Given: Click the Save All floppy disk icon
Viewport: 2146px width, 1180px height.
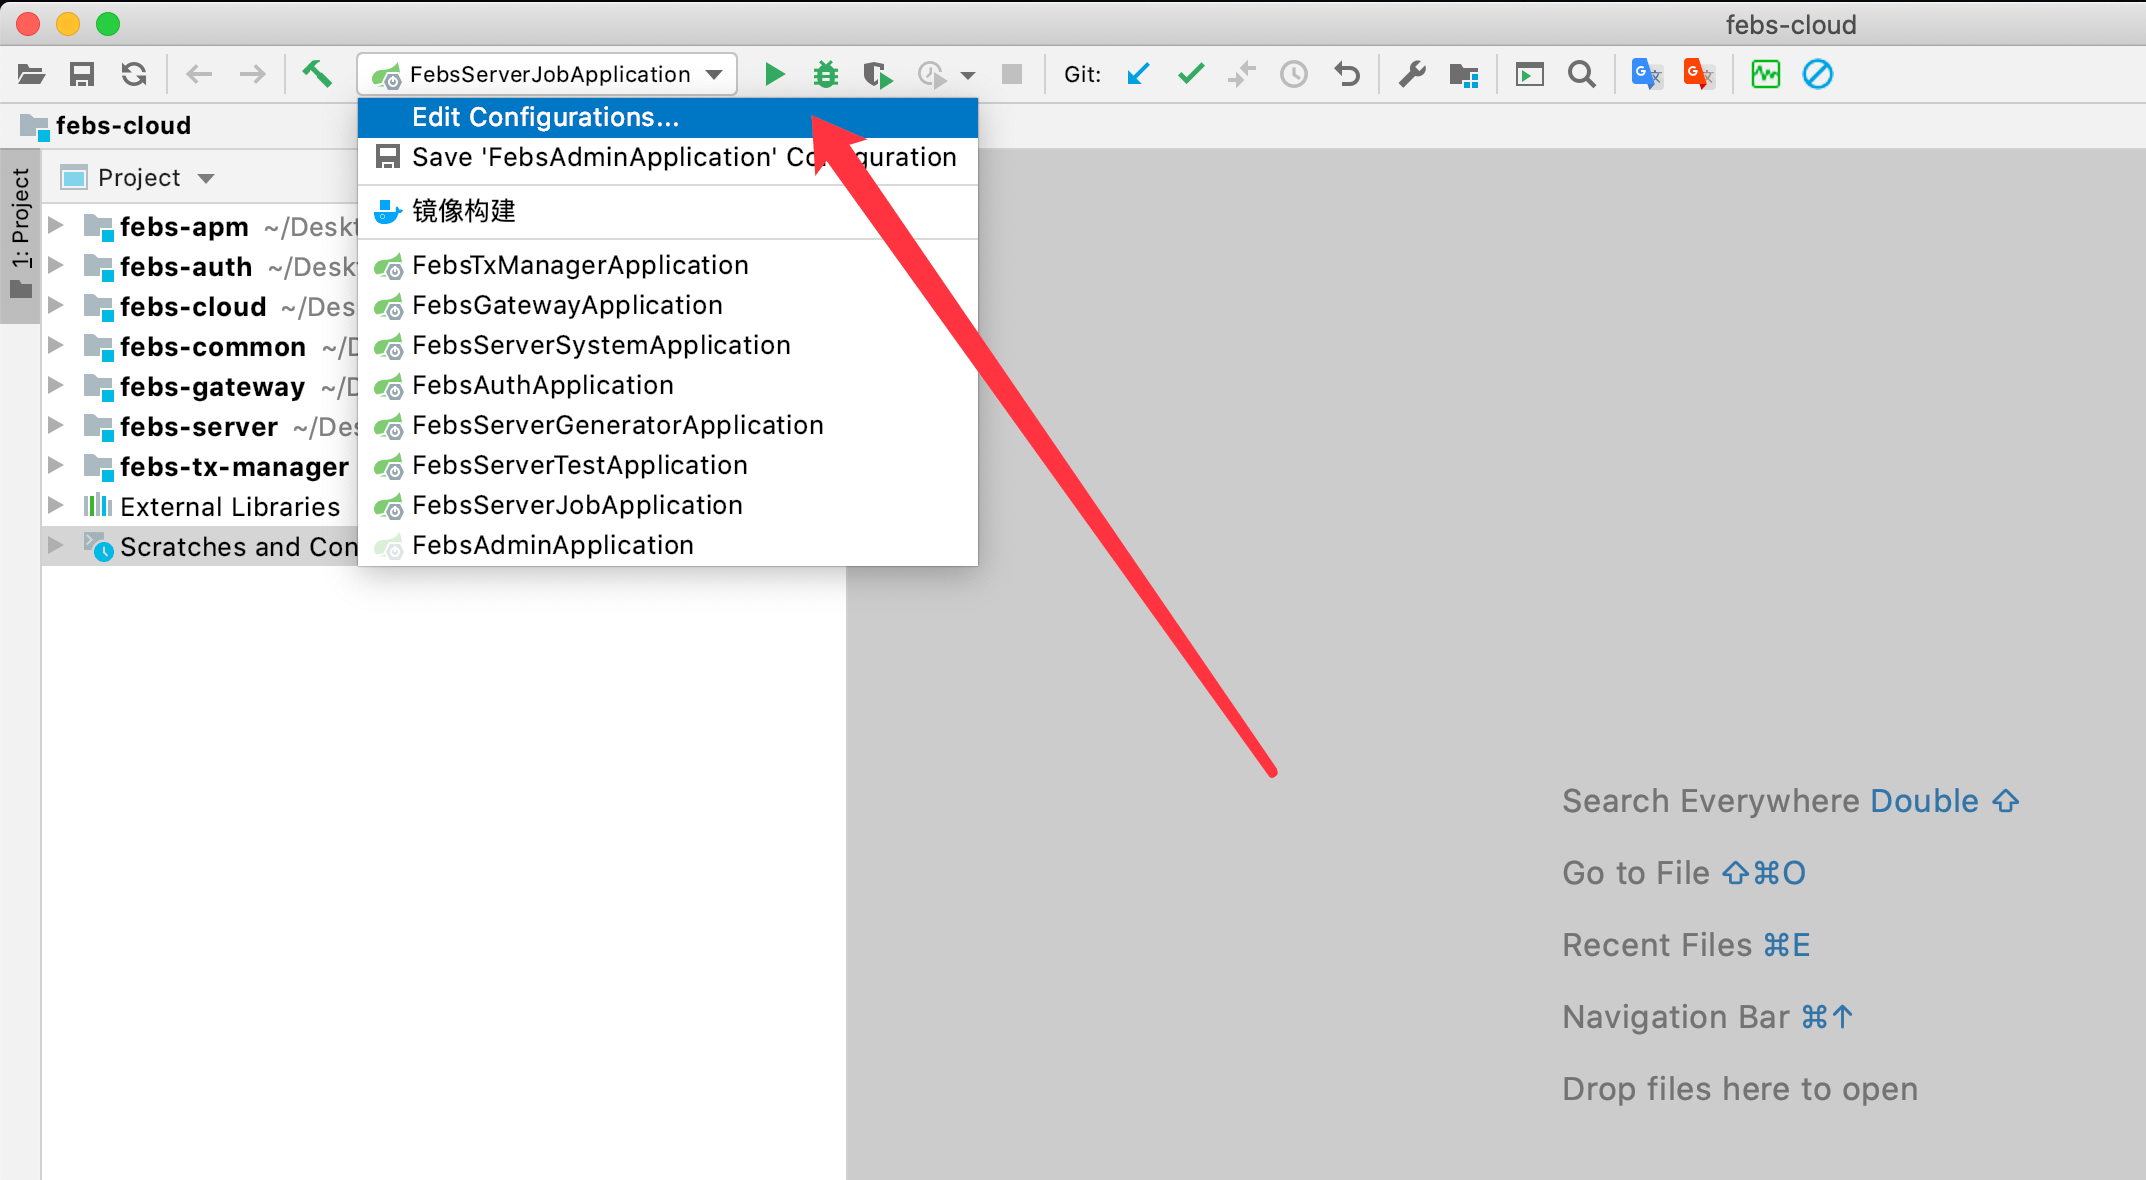Looking at the screenshot, I should (82, 74).
